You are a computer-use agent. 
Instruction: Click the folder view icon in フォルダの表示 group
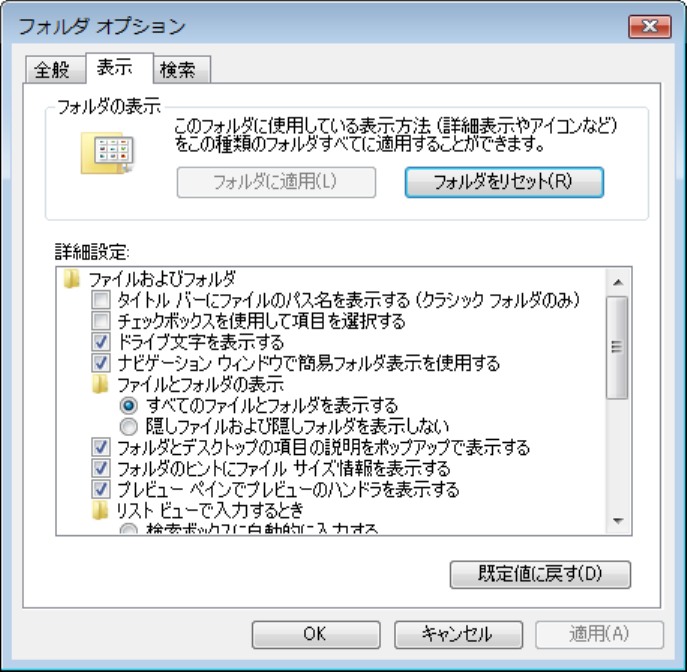[x=107, y=153]
